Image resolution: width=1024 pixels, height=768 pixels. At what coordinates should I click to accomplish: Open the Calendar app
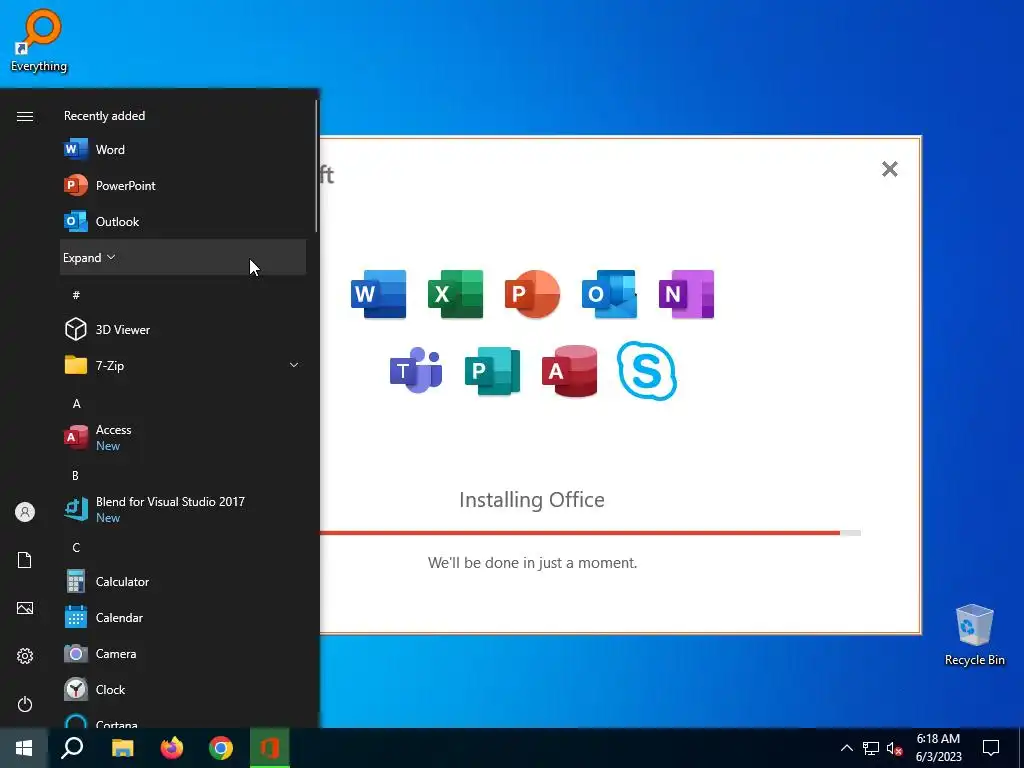(183, 618)
